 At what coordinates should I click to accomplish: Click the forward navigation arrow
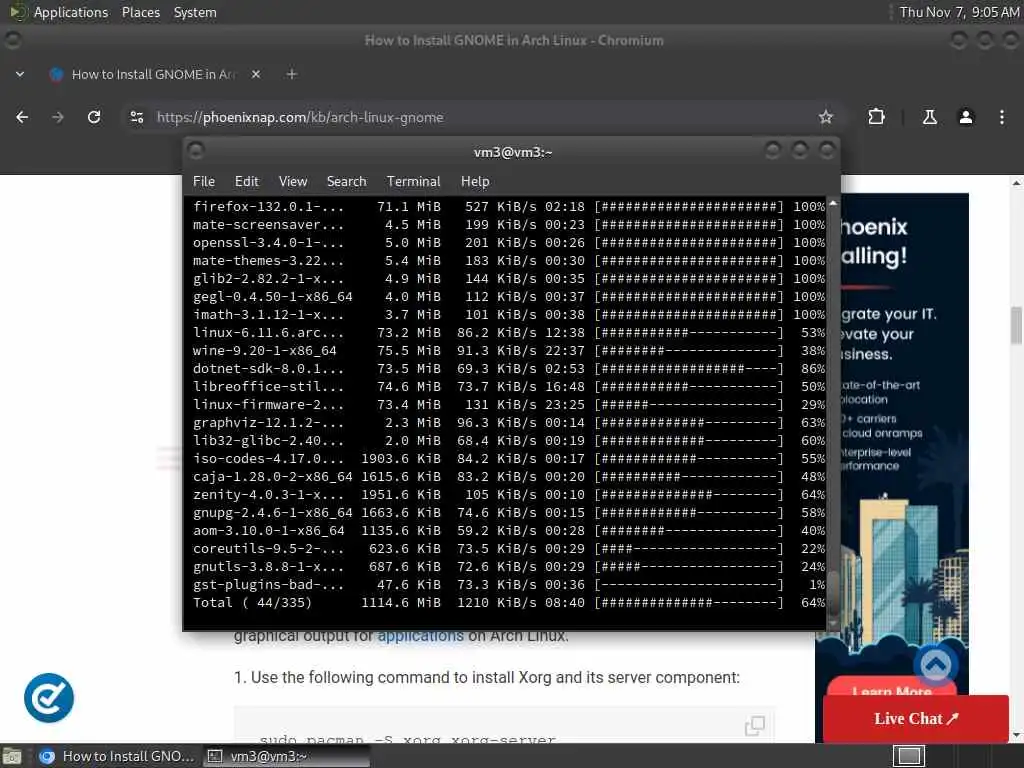pyautogui.click(x=58, y=117)
